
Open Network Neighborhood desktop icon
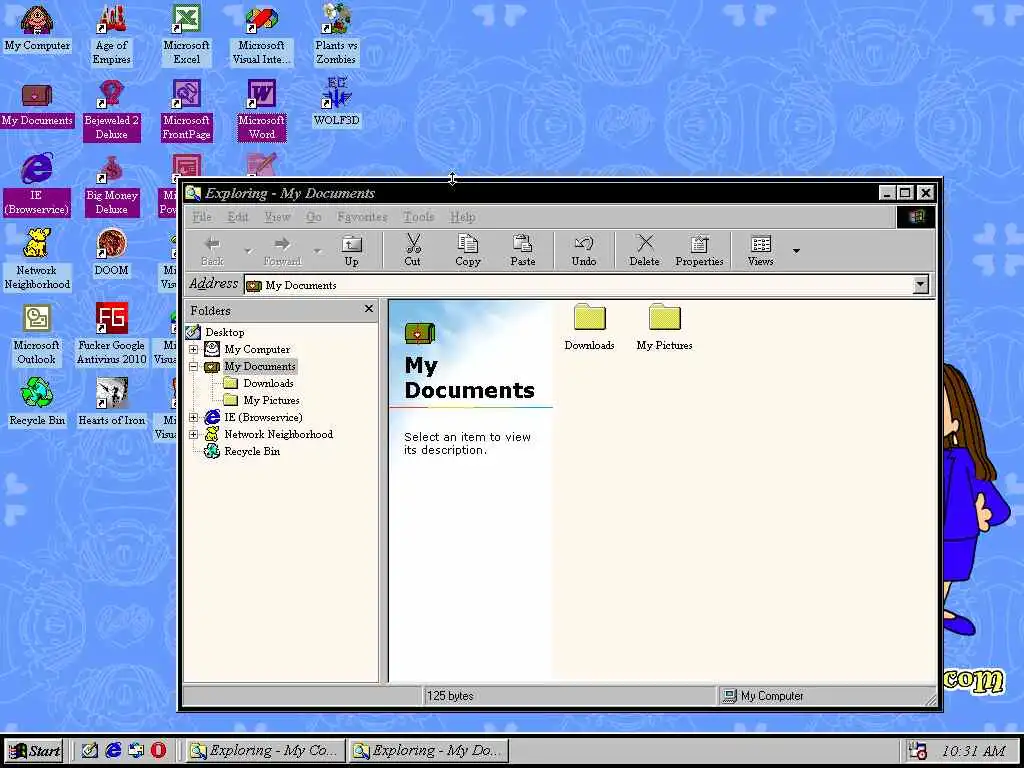click(37, 260)
